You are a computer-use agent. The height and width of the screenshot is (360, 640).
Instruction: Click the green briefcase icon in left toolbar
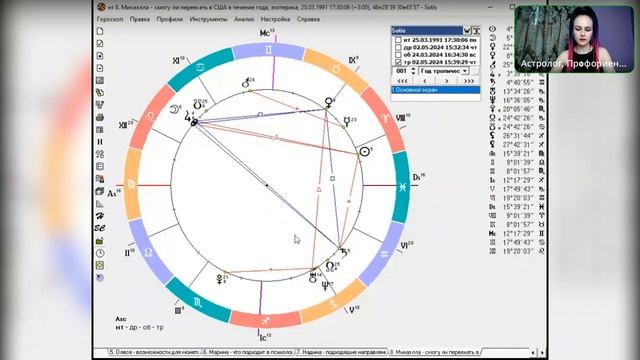tap(100, 241)
